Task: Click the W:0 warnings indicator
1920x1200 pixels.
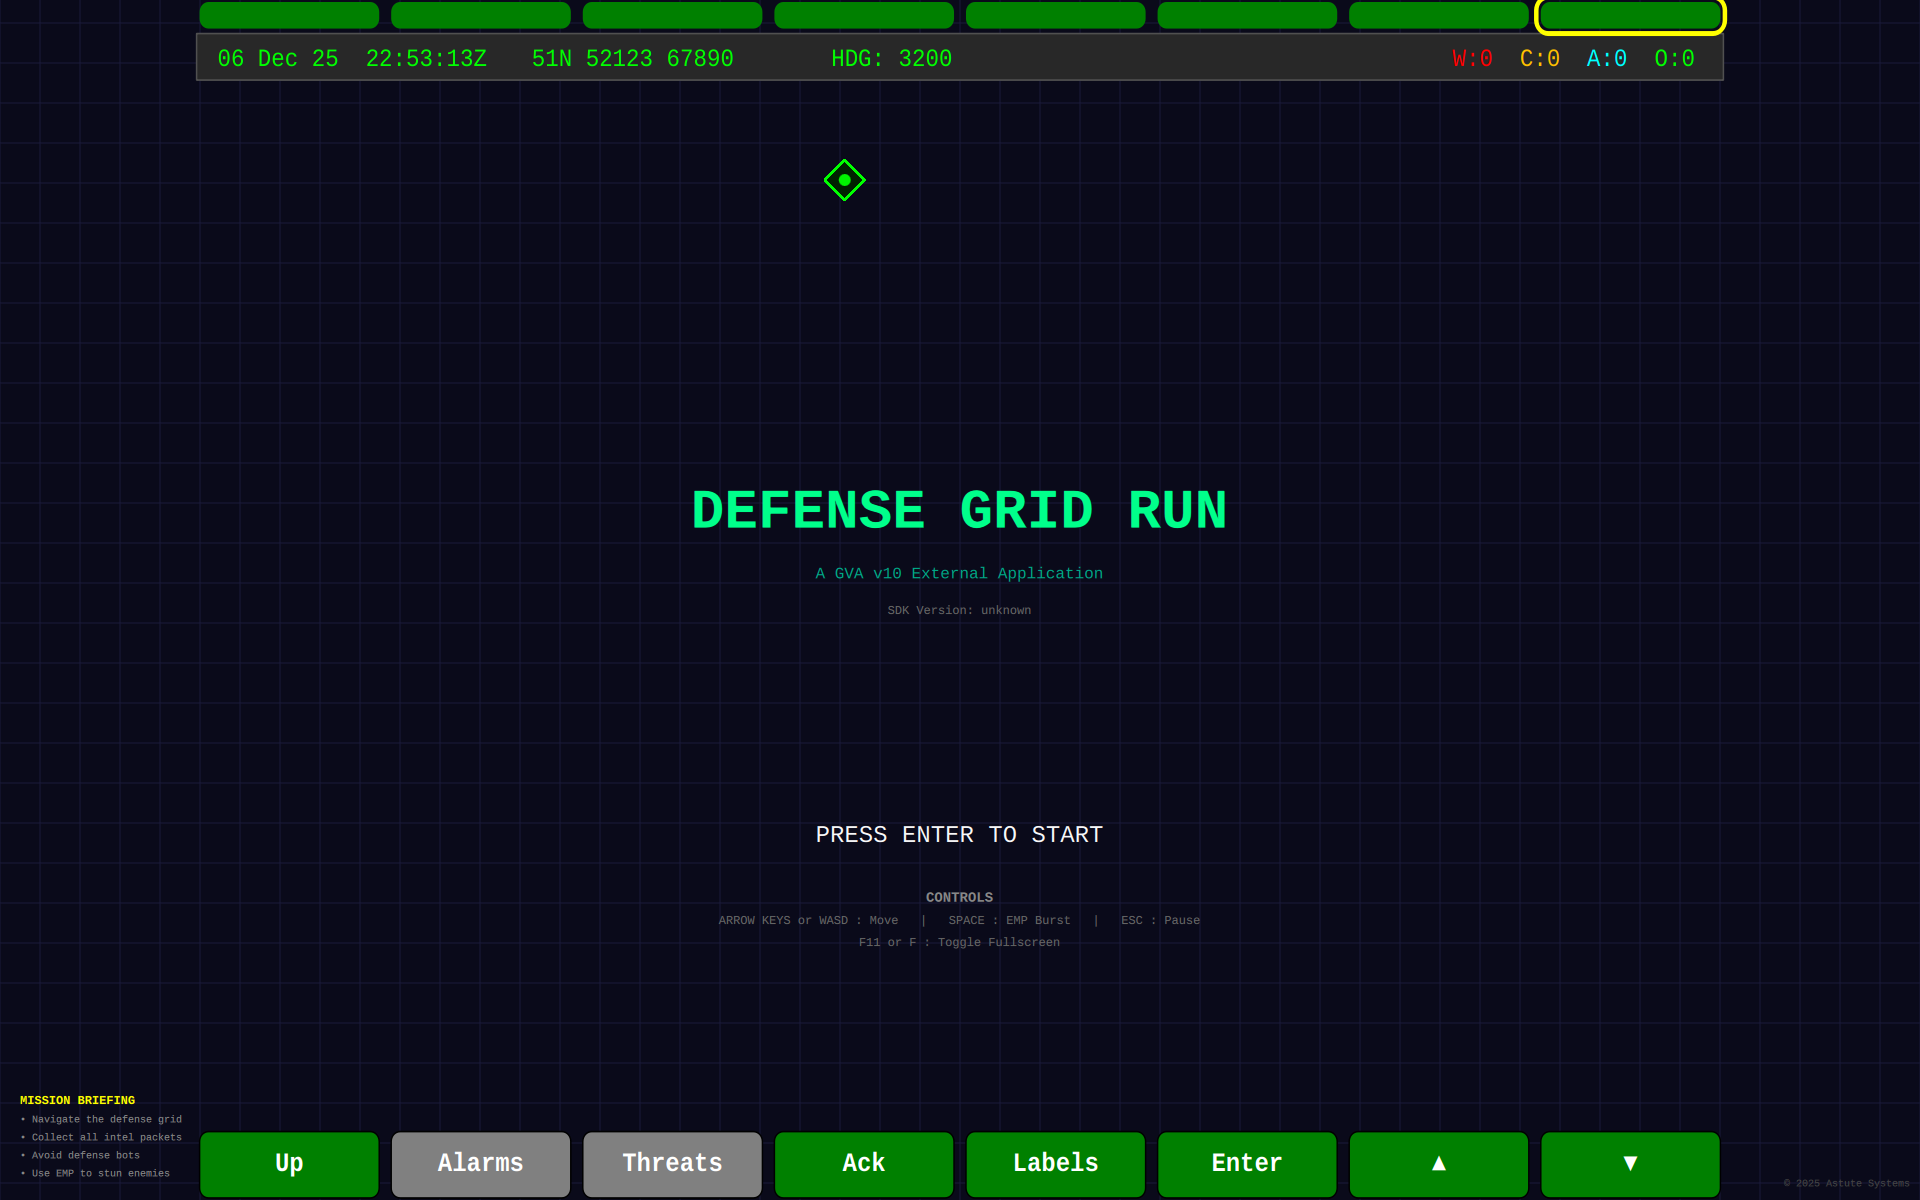Action: 1471,59
